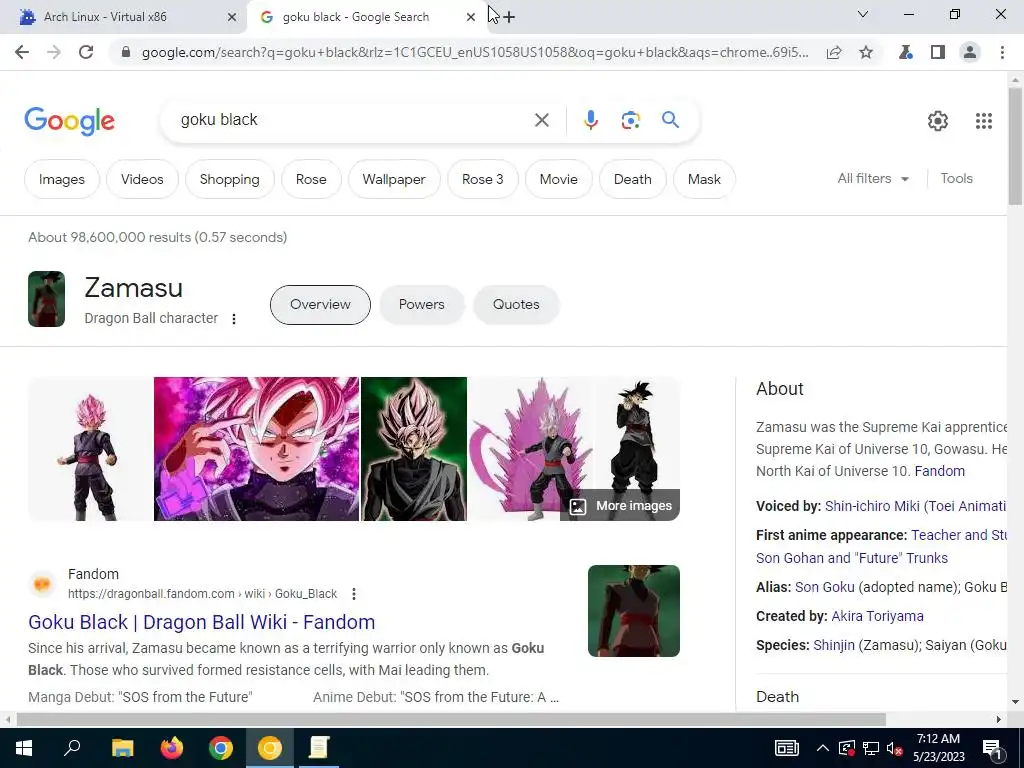This screenshot has height=768, width=1024.
Task: Open the tab search dropdown chevron
Action: coord(863,14)
